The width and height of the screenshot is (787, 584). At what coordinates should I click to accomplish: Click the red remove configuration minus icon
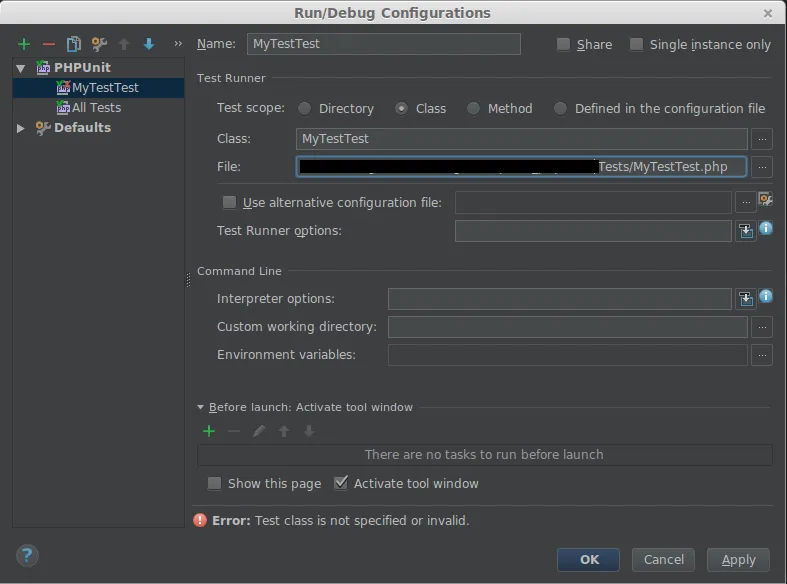click(x=48, y=44)
